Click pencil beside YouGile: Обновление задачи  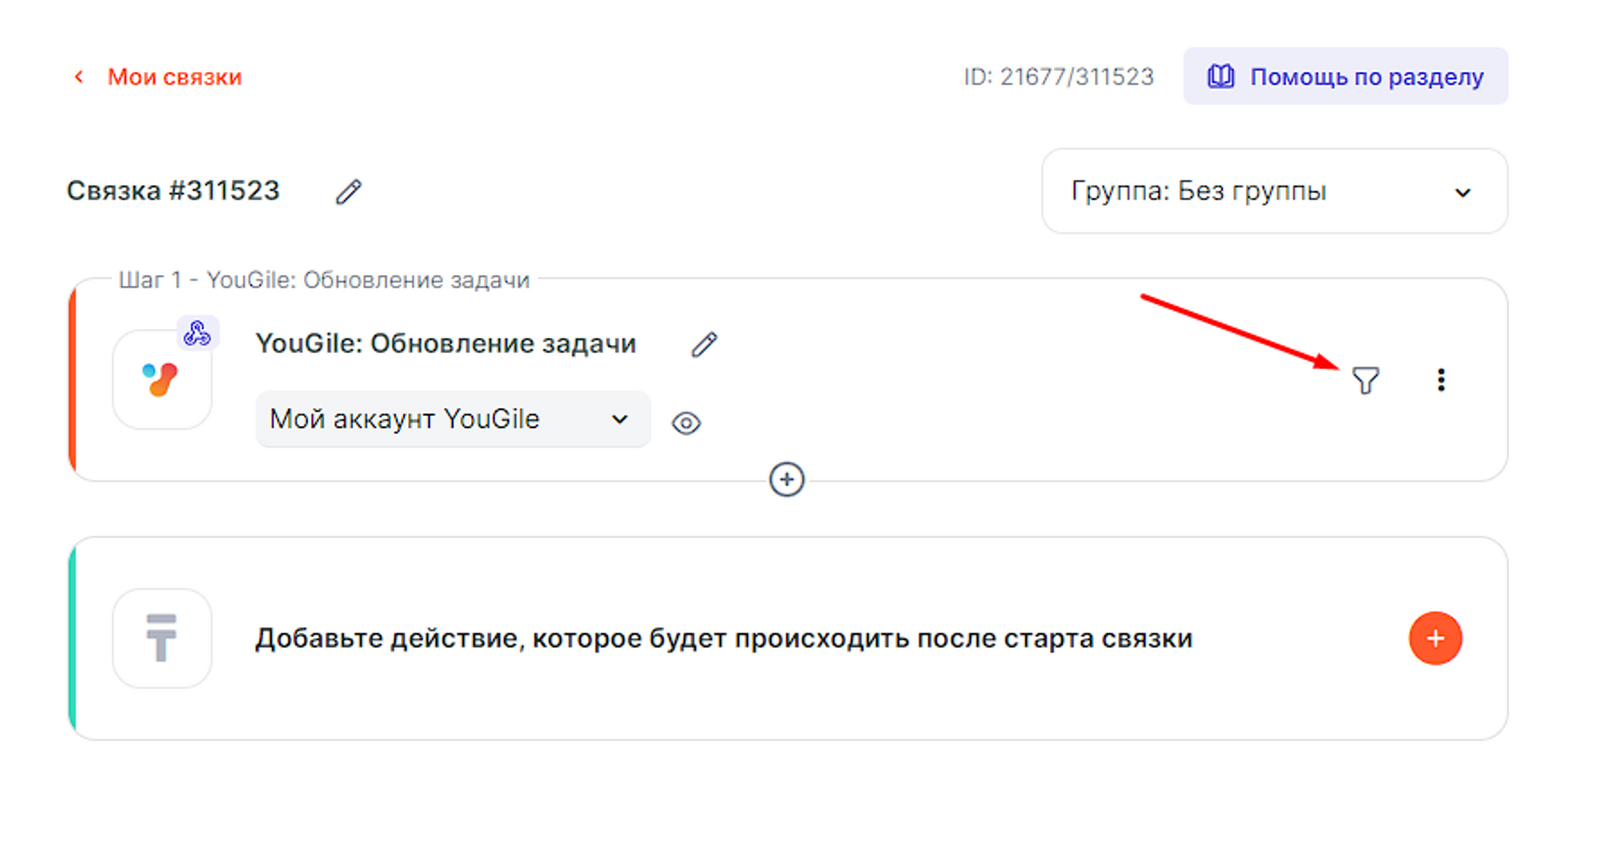pyautogui.click(x=704, y=345)
